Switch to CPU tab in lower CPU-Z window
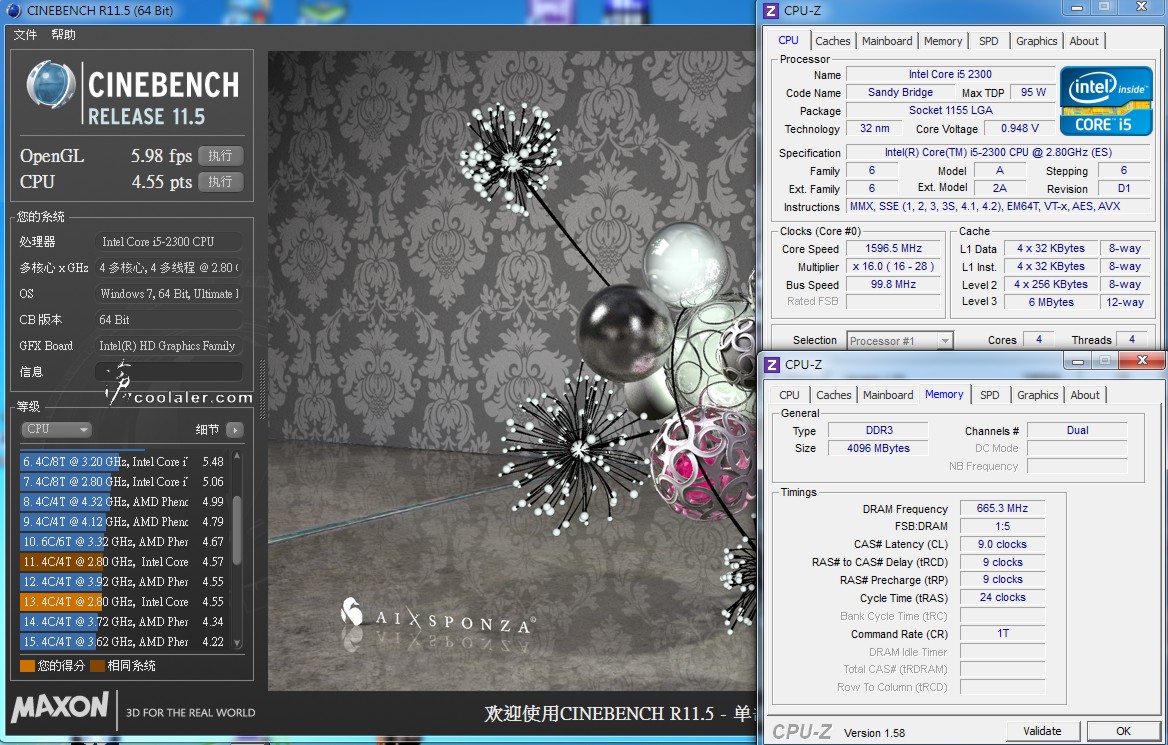Viewport: 1168px width, 745px height. (x=790, y=395)
